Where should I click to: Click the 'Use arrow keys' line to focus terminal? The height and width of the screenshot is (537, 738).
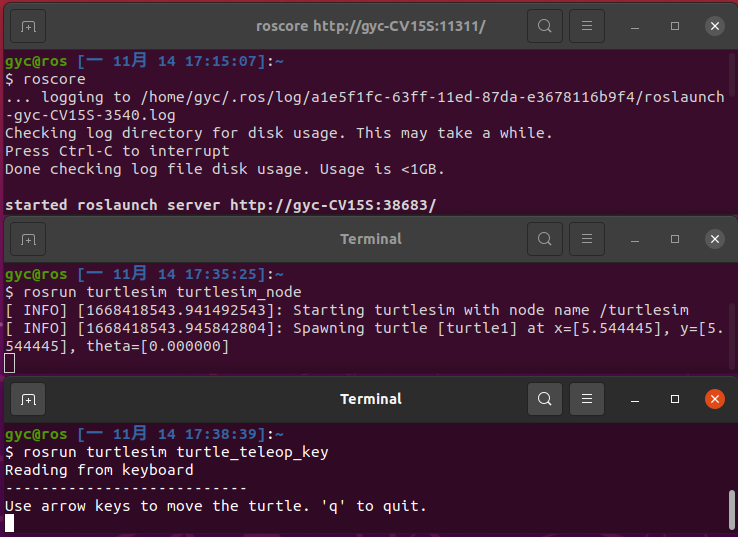click(216, 506)
